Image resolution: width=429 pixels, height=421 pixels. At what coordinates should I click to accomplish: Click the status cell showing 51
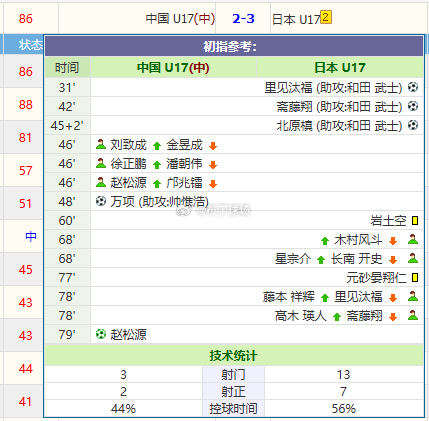tap(26, 203)
